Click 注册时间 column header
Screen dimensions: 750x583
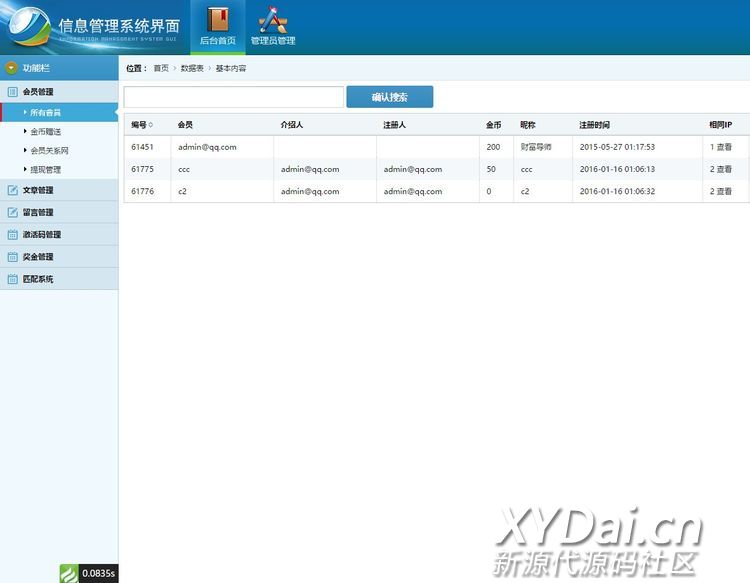pos(595,125)
